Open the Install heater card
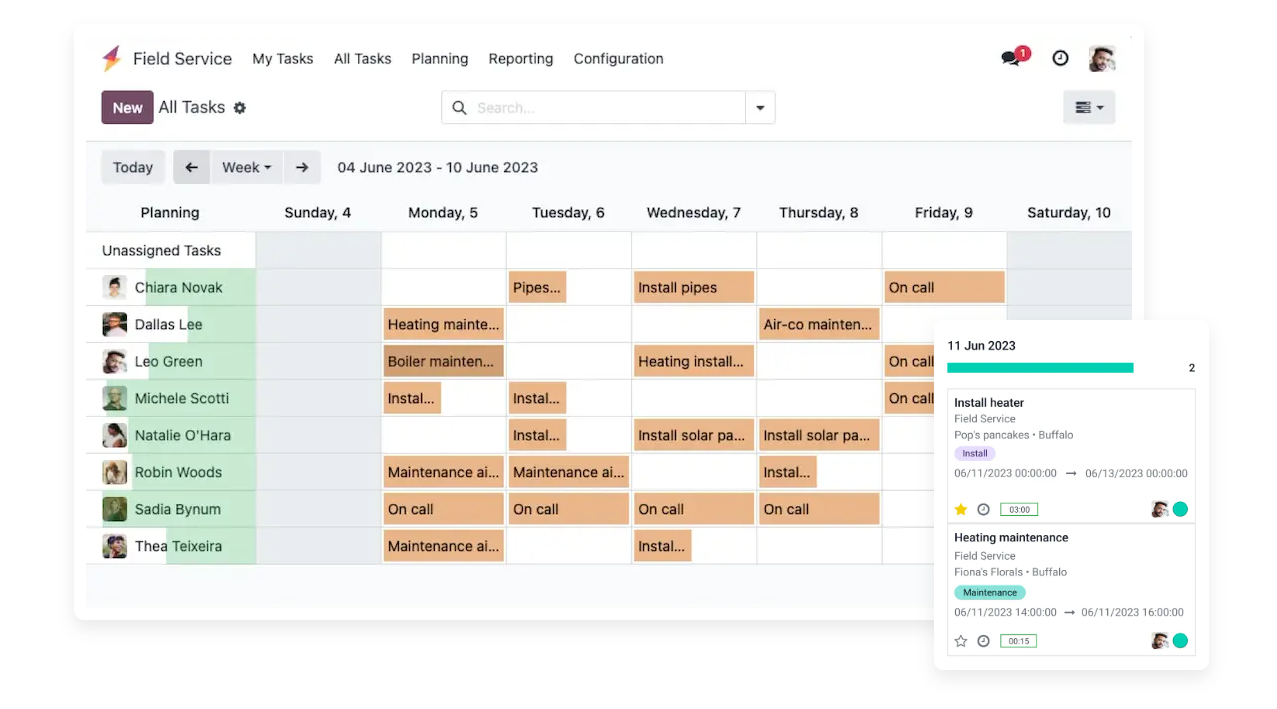The width and height of the screenshot is (1277, 709). pos(1071,455)
